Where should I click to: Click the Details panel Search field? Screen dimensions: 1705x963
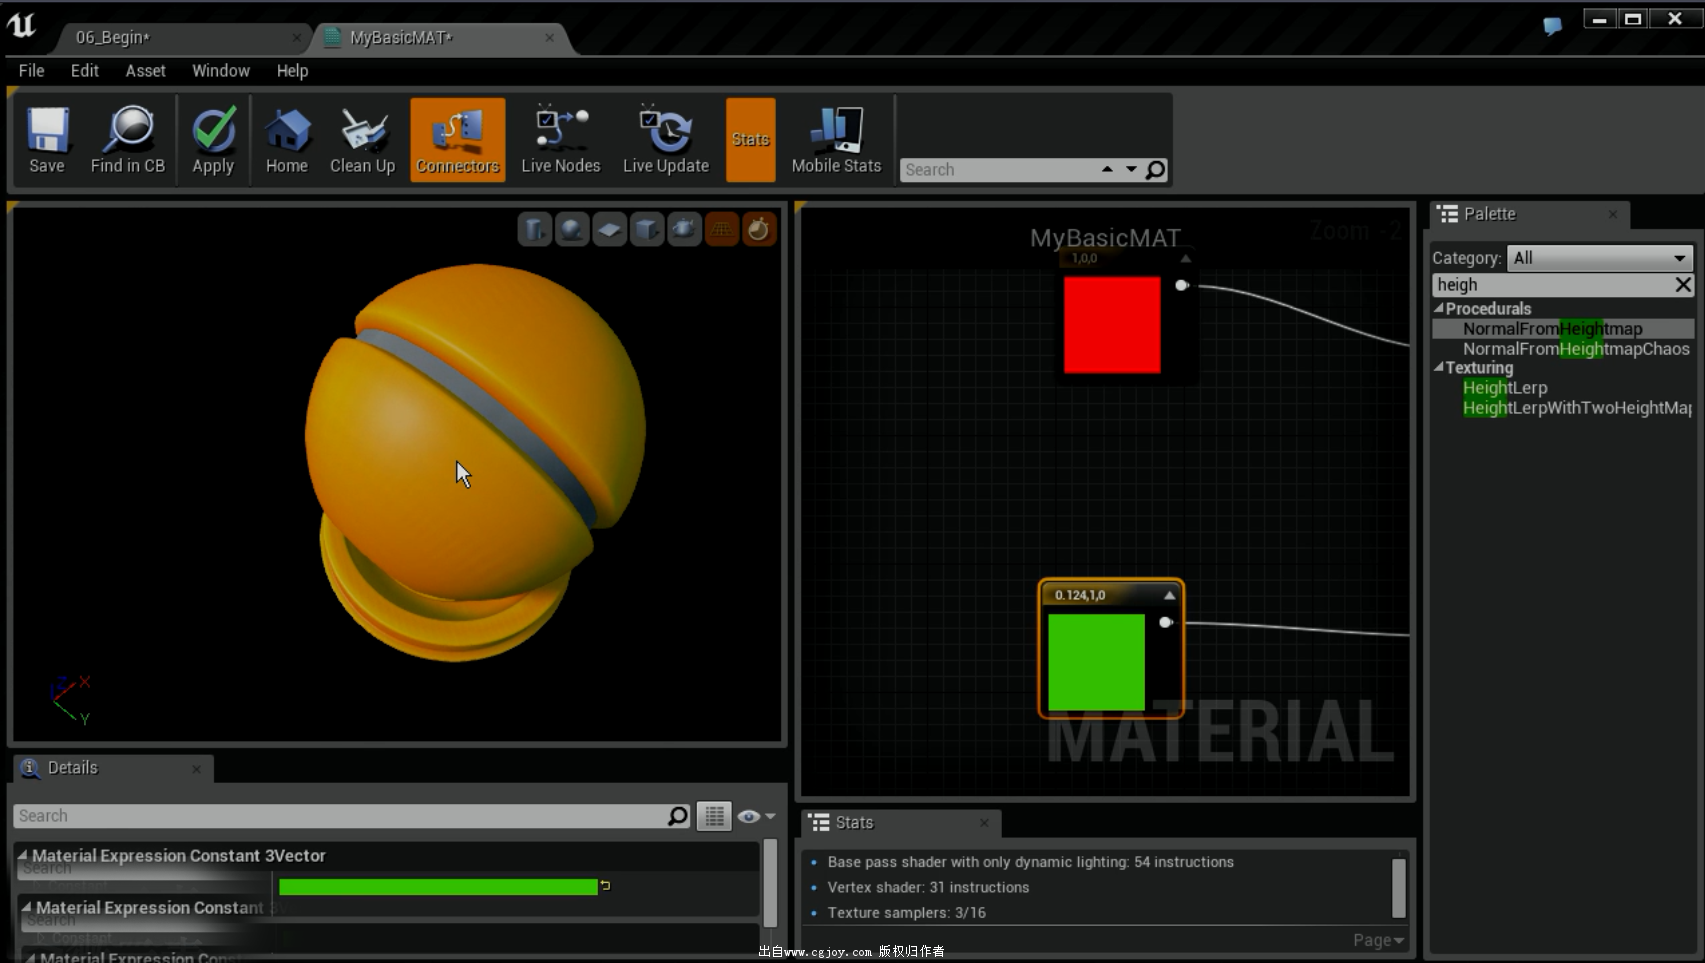click(x=340, y=816)
